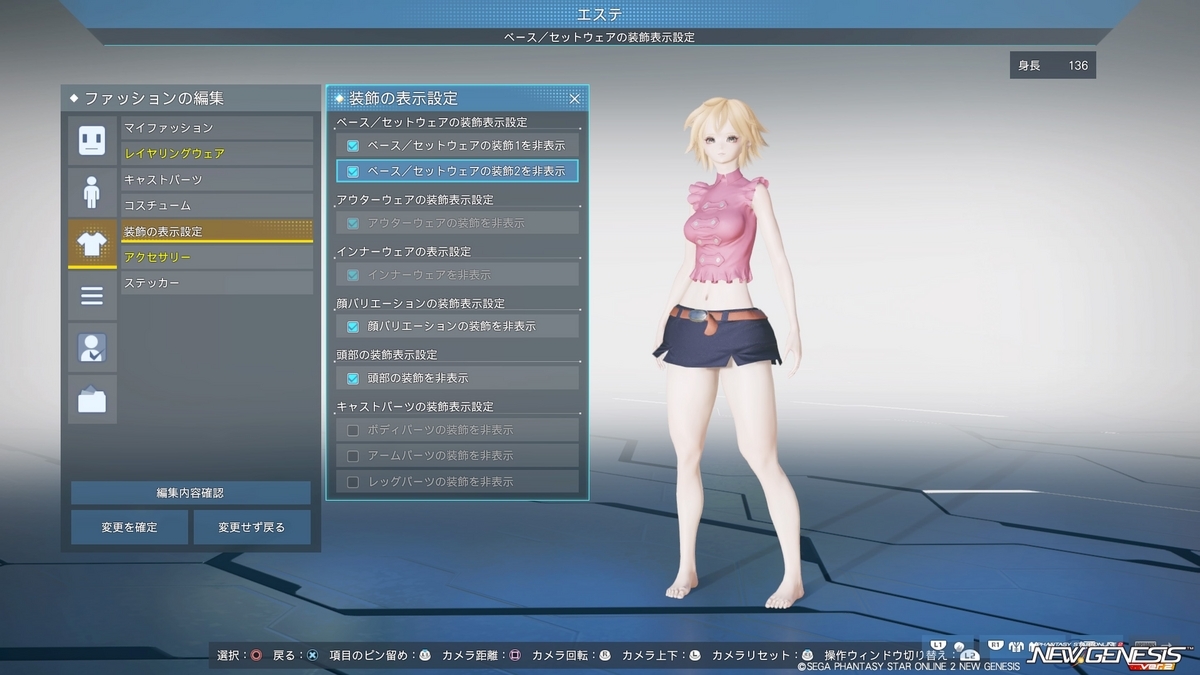Click the button icon next to カメラリセット
This screenshot has height=675, width=1200.
[807, 656]
